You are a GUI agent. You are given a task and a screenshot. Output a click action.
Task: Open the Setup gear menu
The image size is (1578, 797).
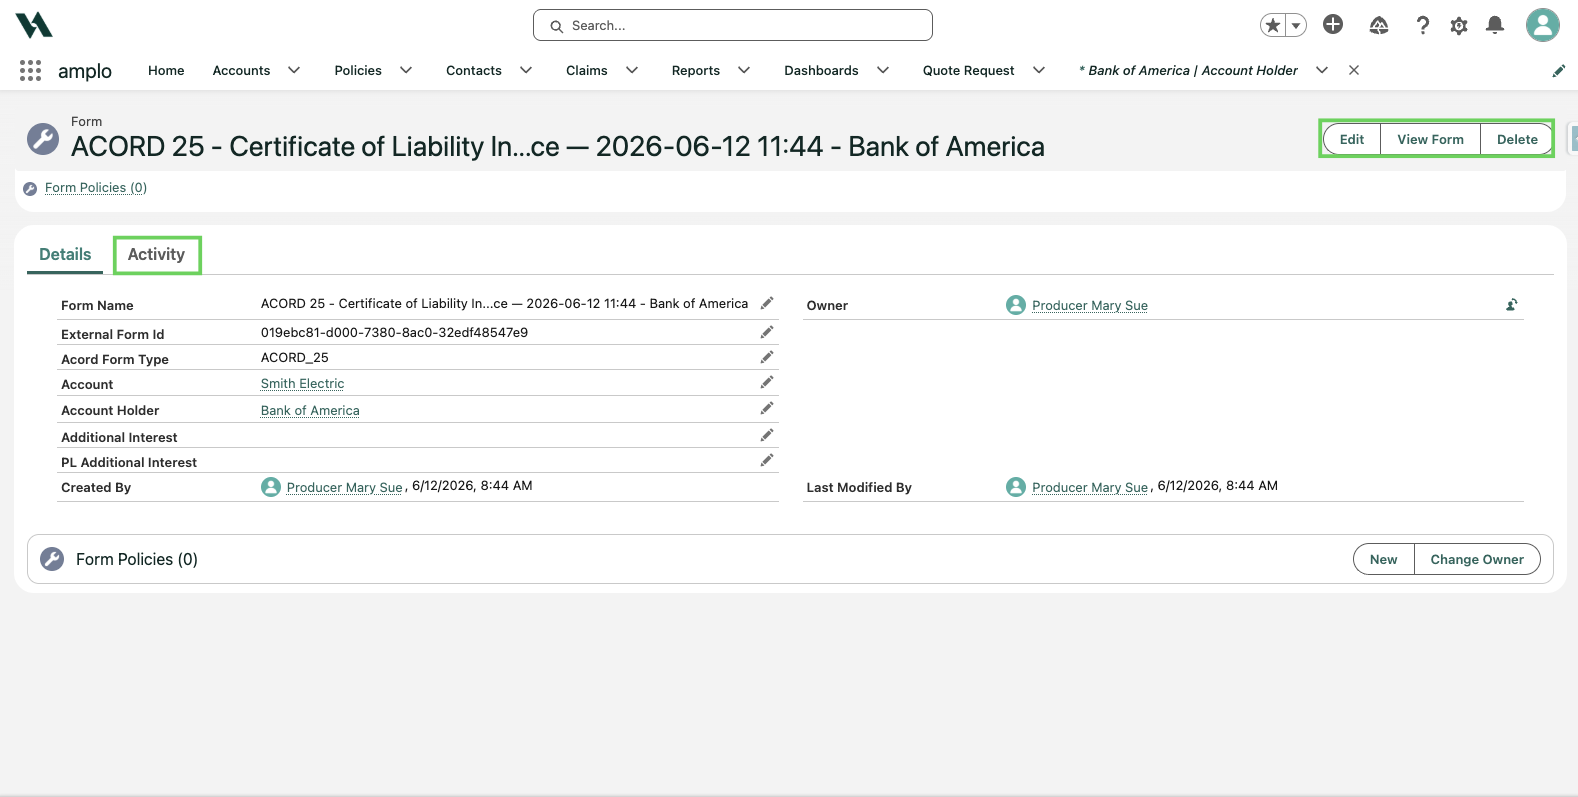click(x=1459, y=25)
